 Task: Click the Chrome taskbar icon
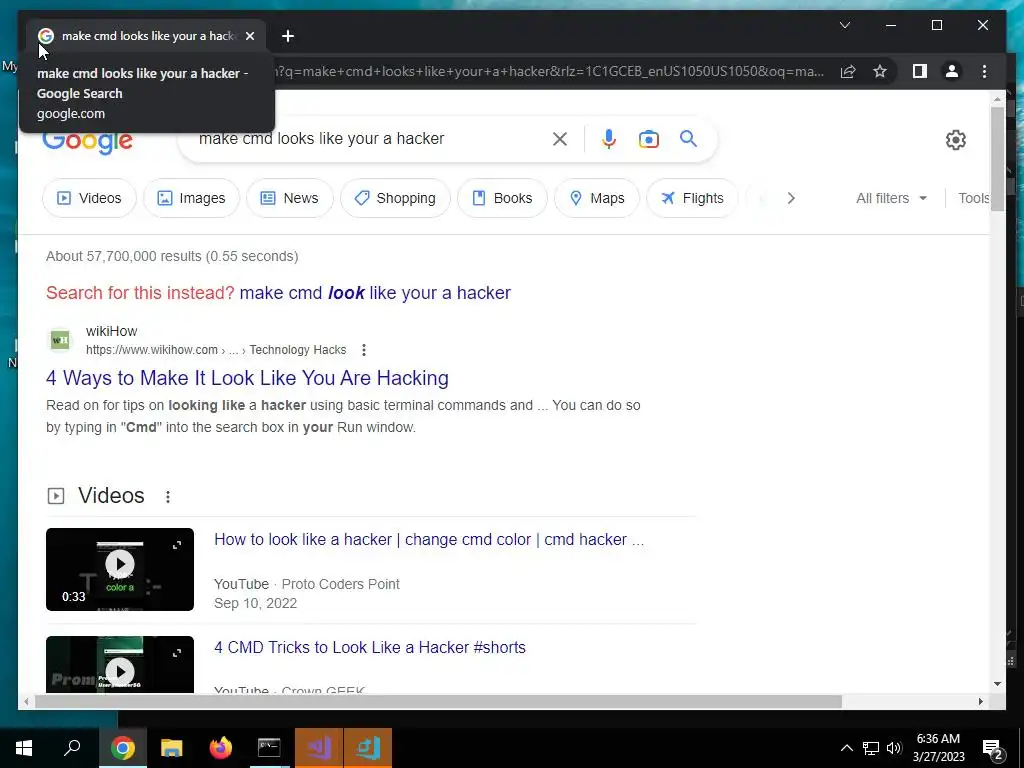pos(122,748)
